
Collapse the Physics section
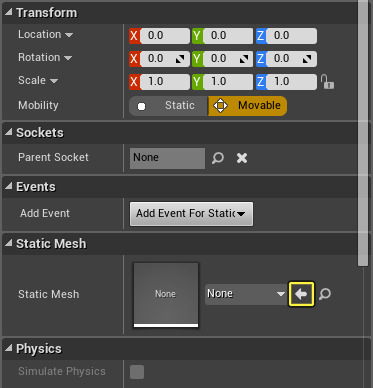(x=9, y=348)
